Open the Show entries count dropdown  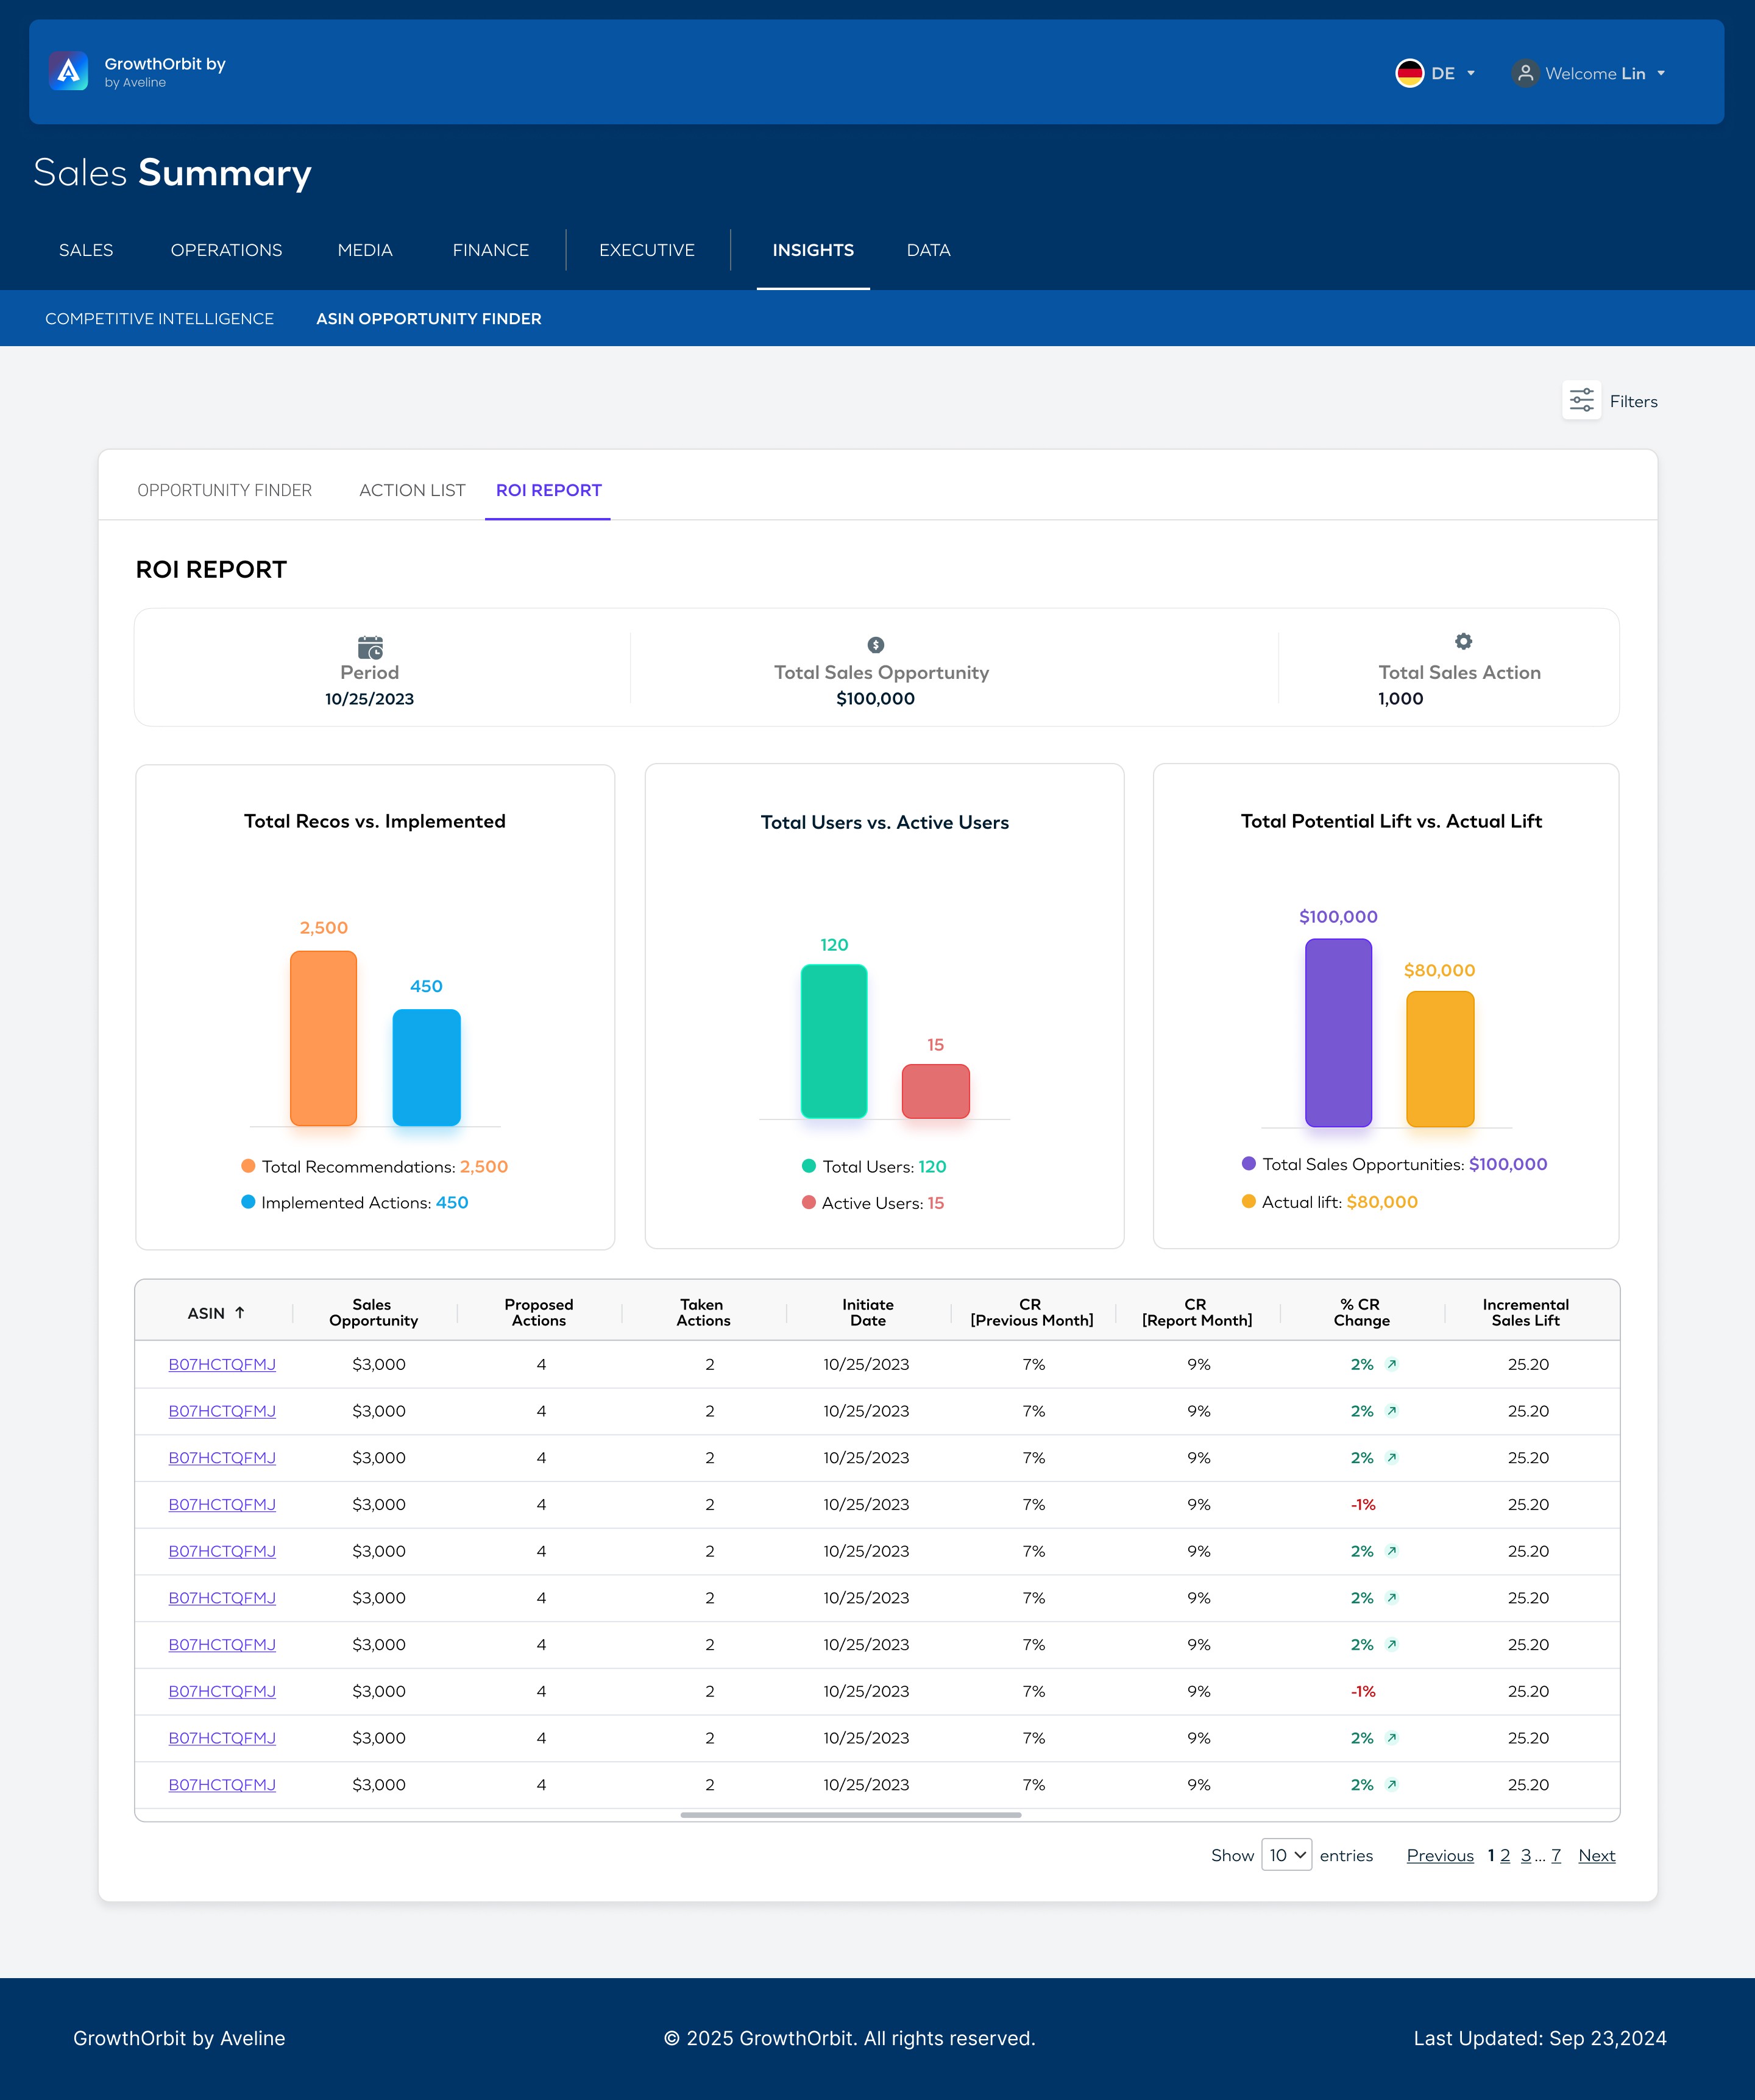[x=1286, y=1855]
